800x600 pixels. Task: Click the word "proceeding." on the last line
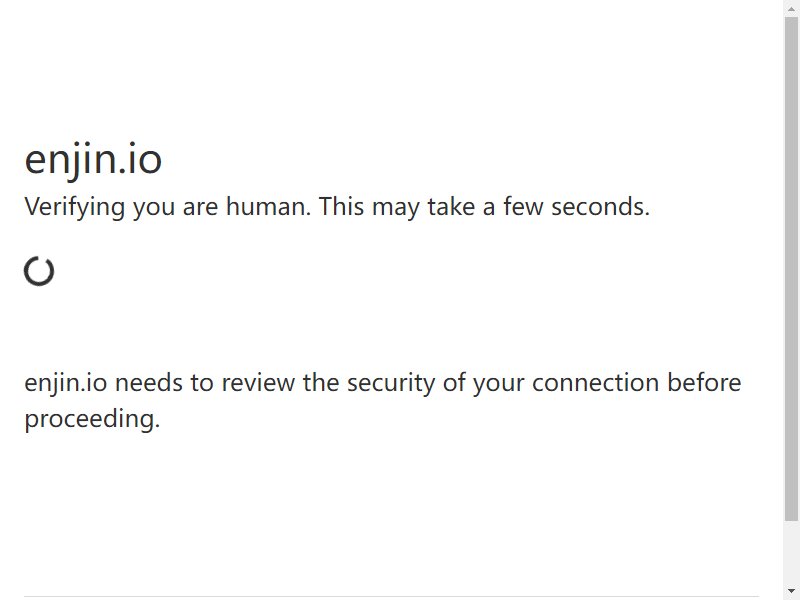point(92,420)
